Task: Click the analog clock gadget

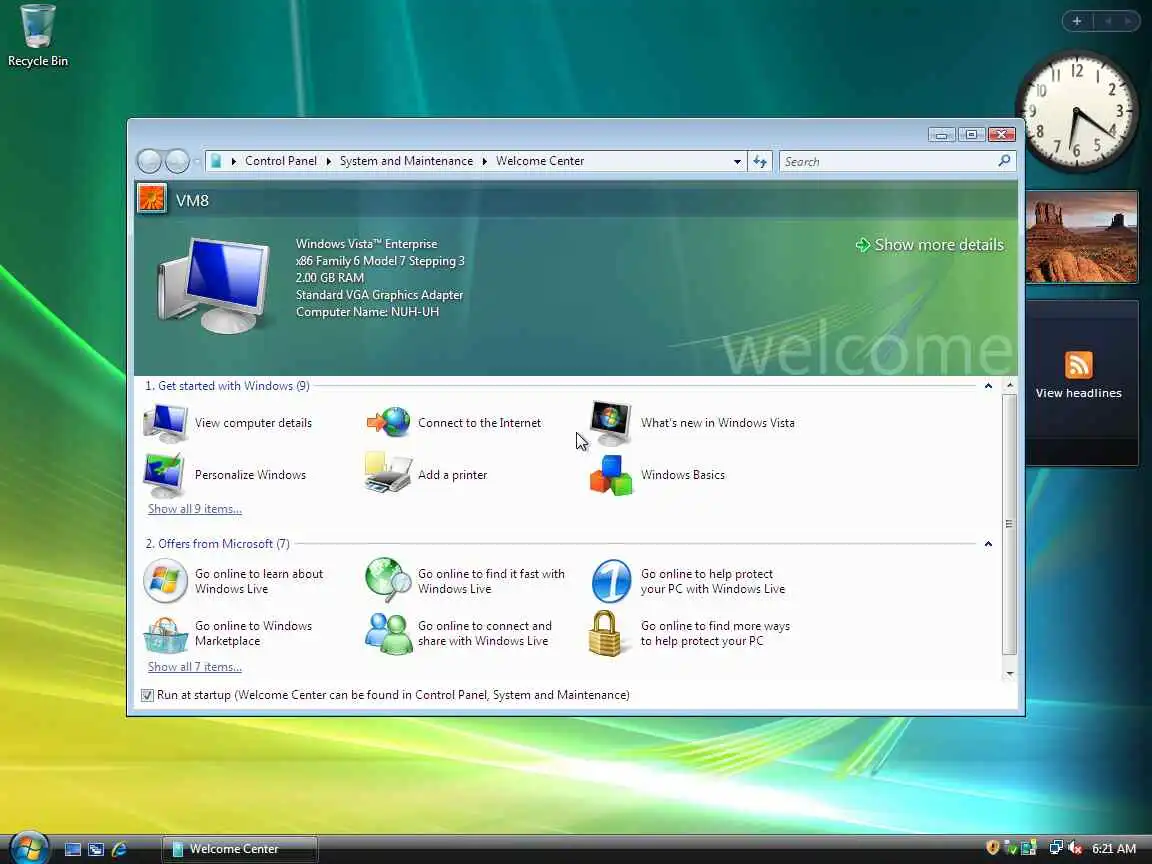Action: (x=1076, y=111)
